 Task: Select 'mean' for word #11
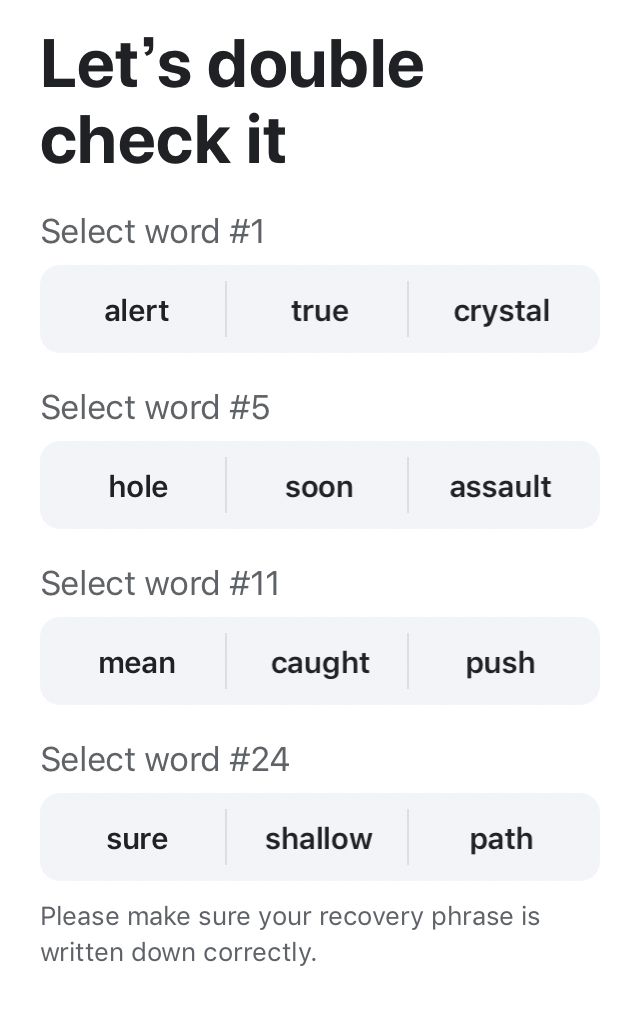coord(137,662)
